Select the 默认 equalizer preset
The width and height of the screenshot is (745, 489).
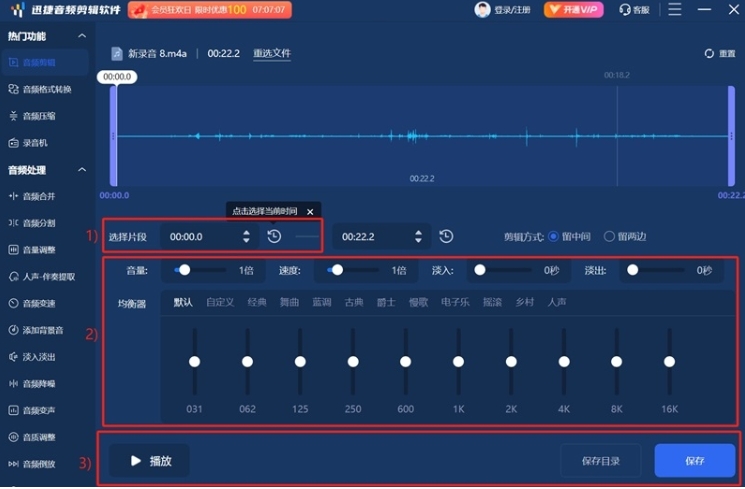(183, 302)
